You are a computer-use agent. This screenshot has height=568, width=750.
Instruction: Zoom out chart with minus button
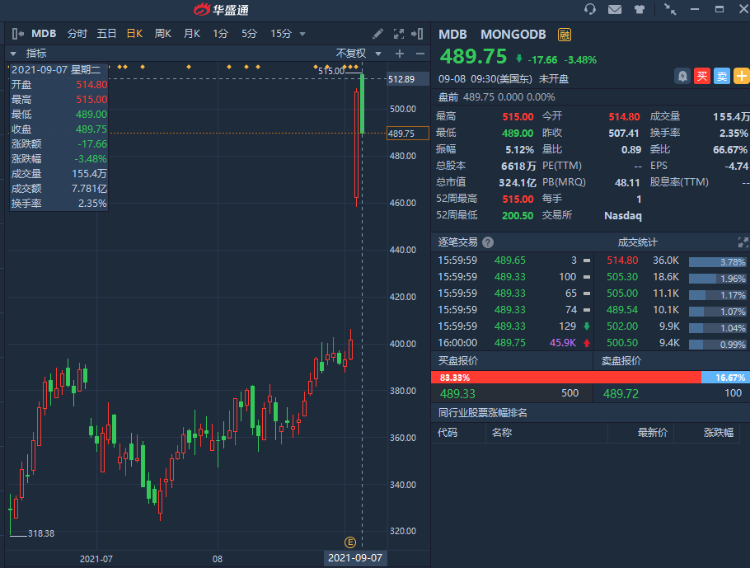point(419,53)
